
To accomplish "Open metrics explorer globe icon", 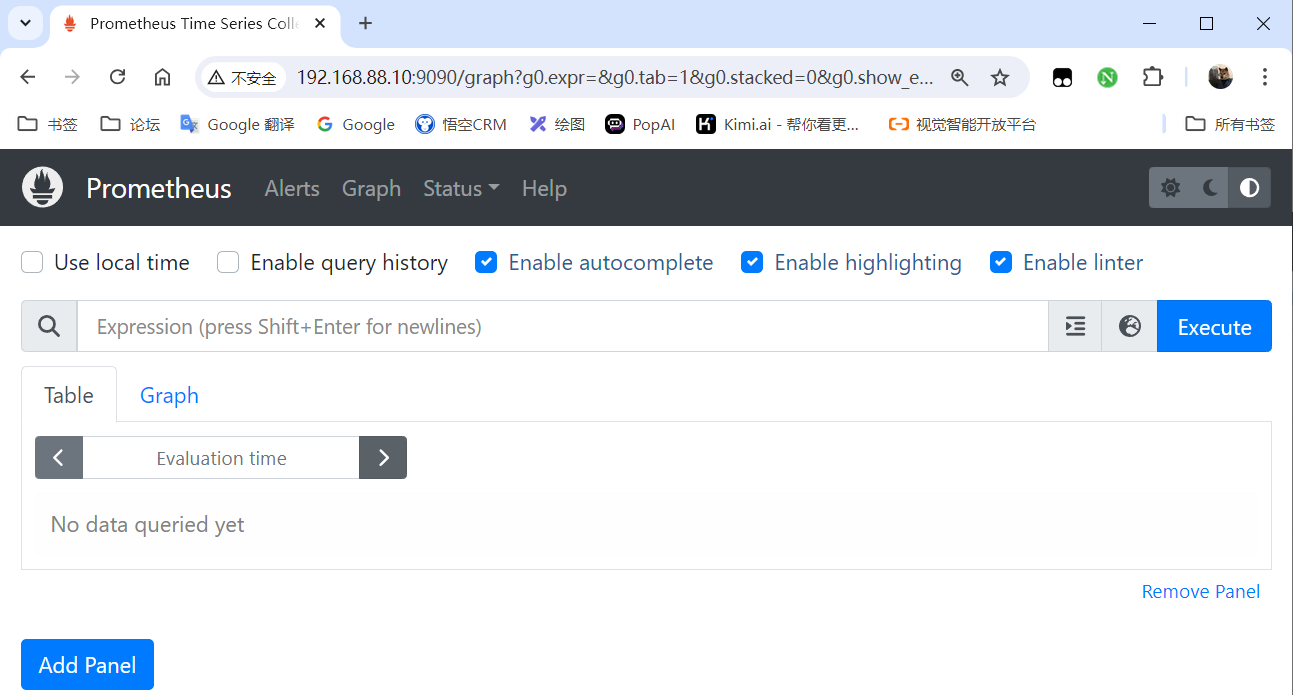I will (1130, 326).
